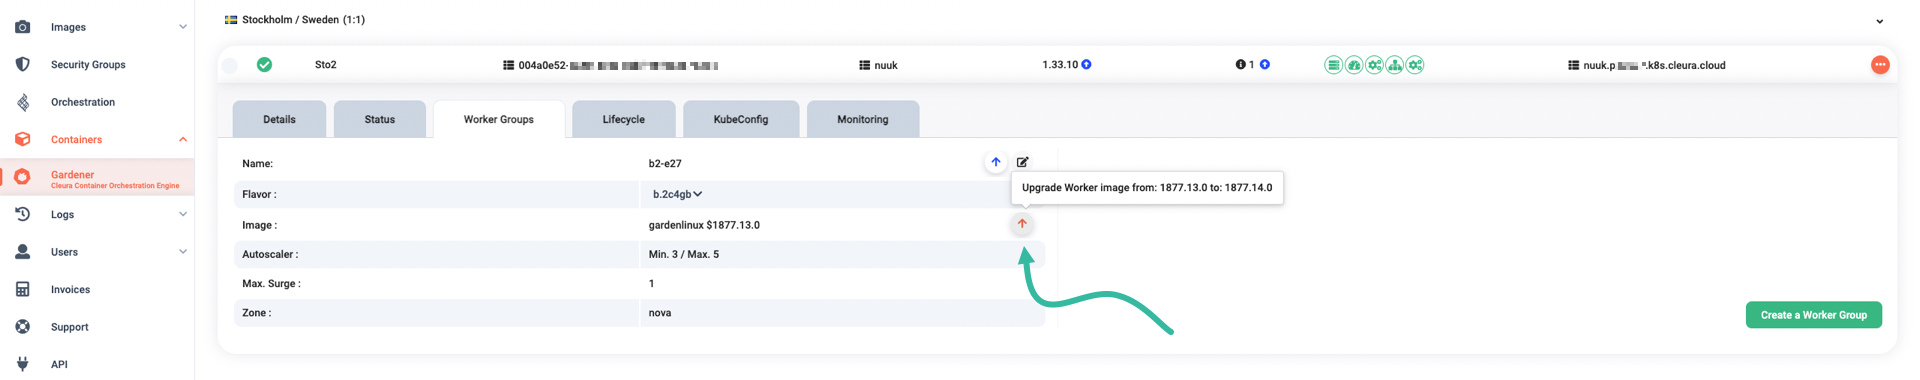Click the info icon beside worker count 1
Image resolution: width=1920 pixels, height=380 pixels.
click(1241, 64)
